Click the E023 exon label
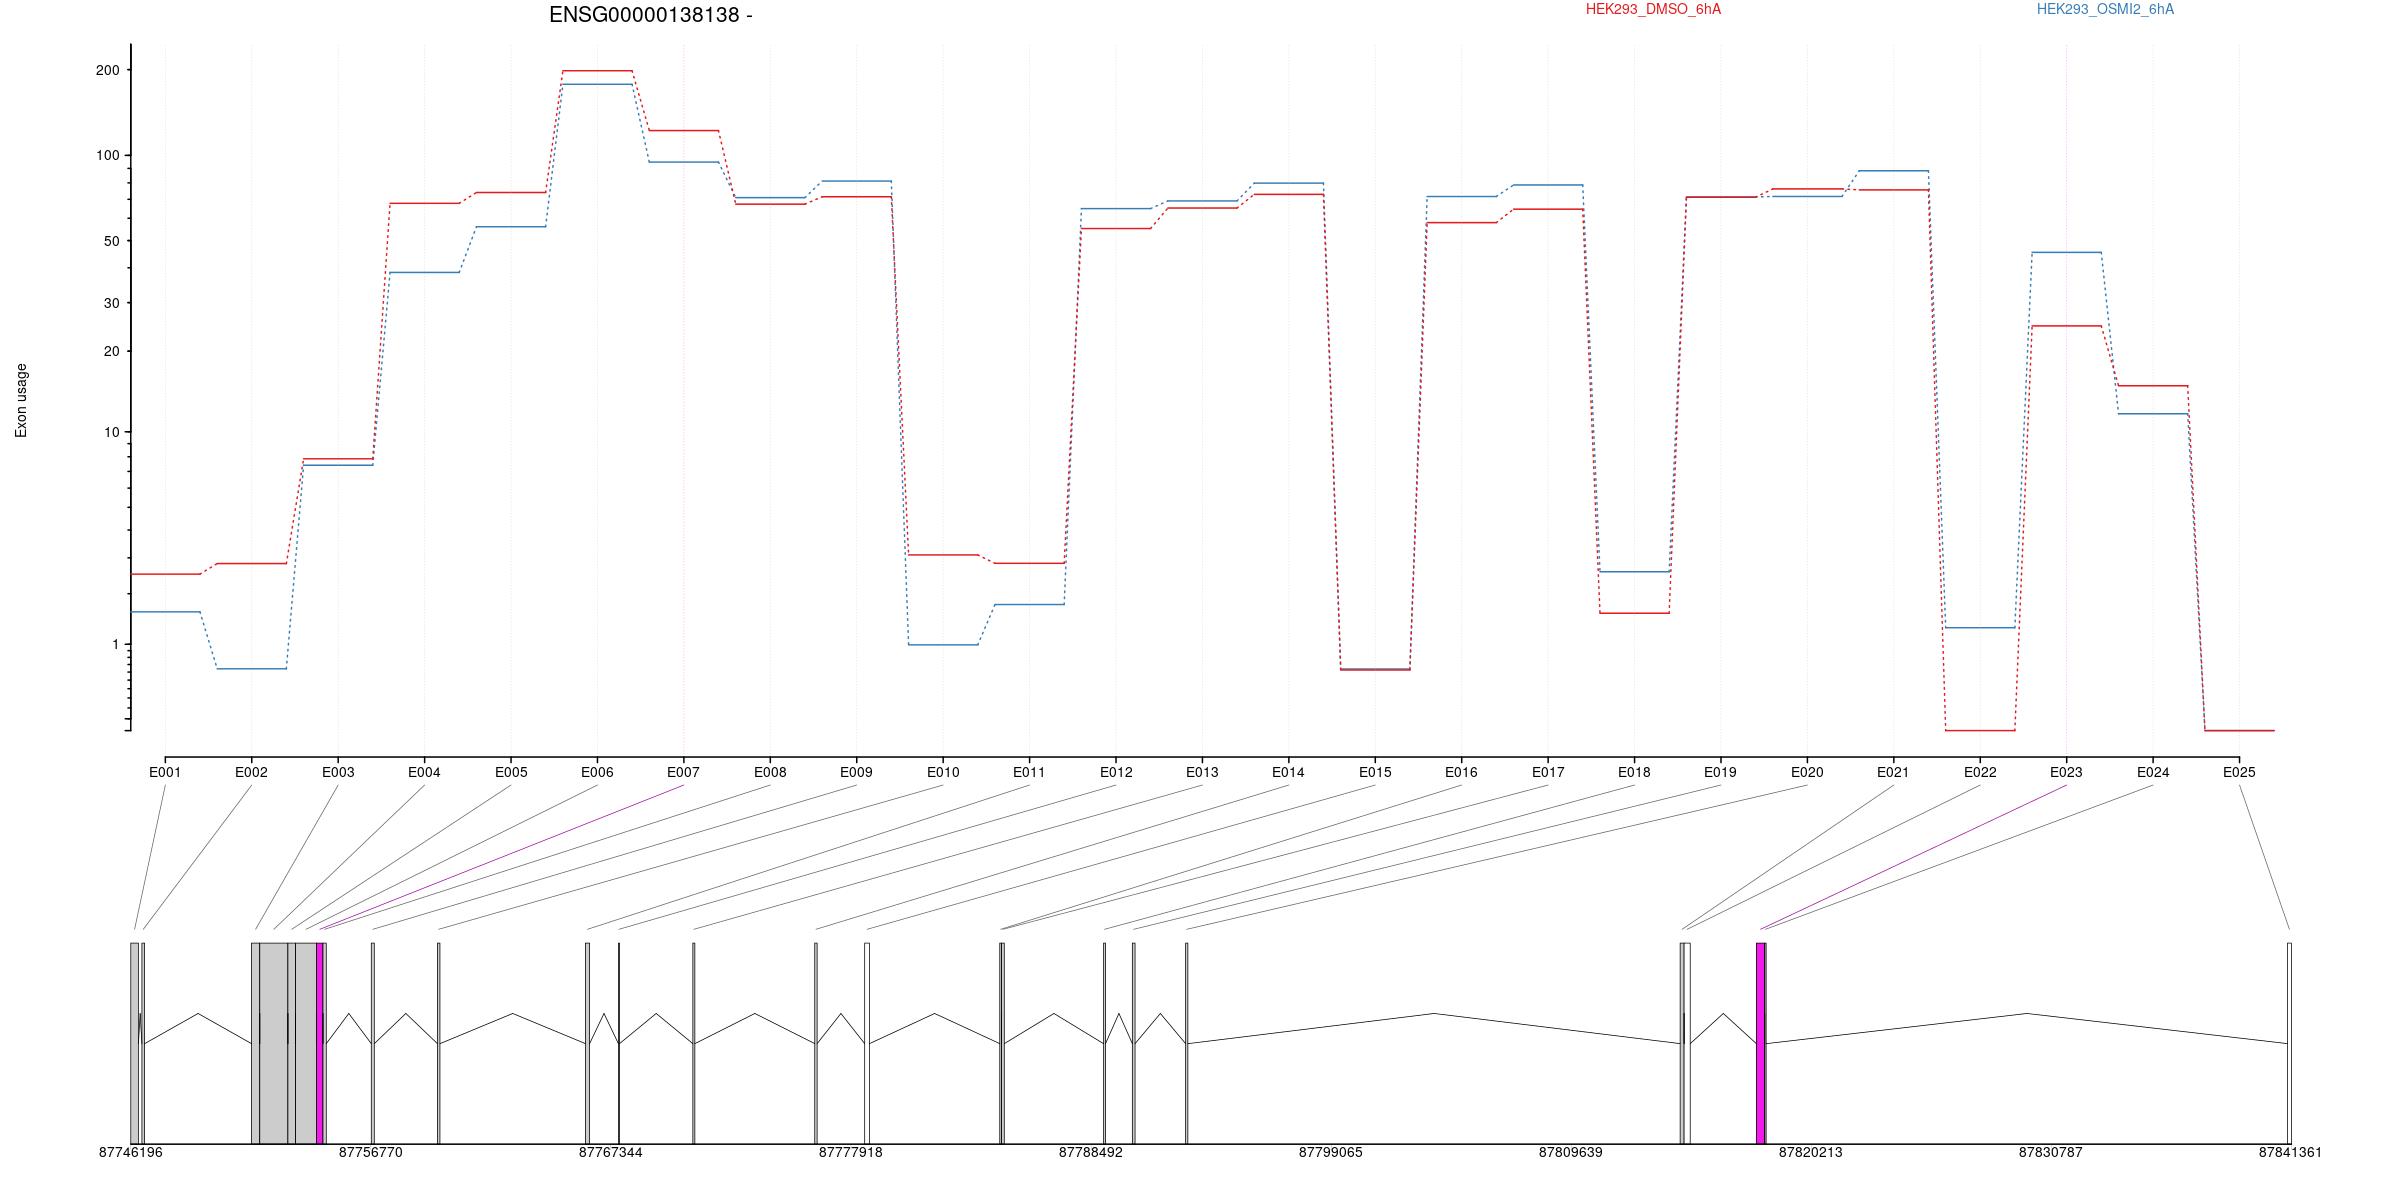Image resolution: width=2400 pixels, height=1200 pixels. tap(2066, 772)
